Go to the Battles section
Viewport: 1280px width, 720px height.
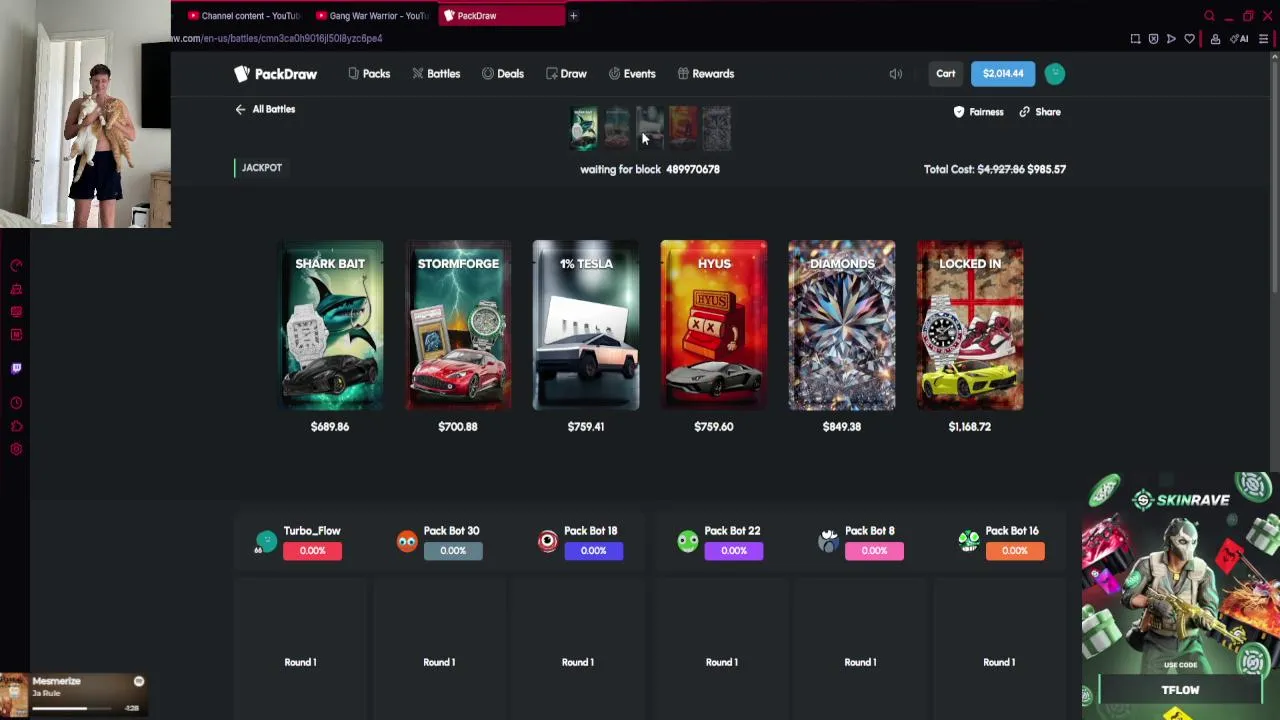click(436, 74)
